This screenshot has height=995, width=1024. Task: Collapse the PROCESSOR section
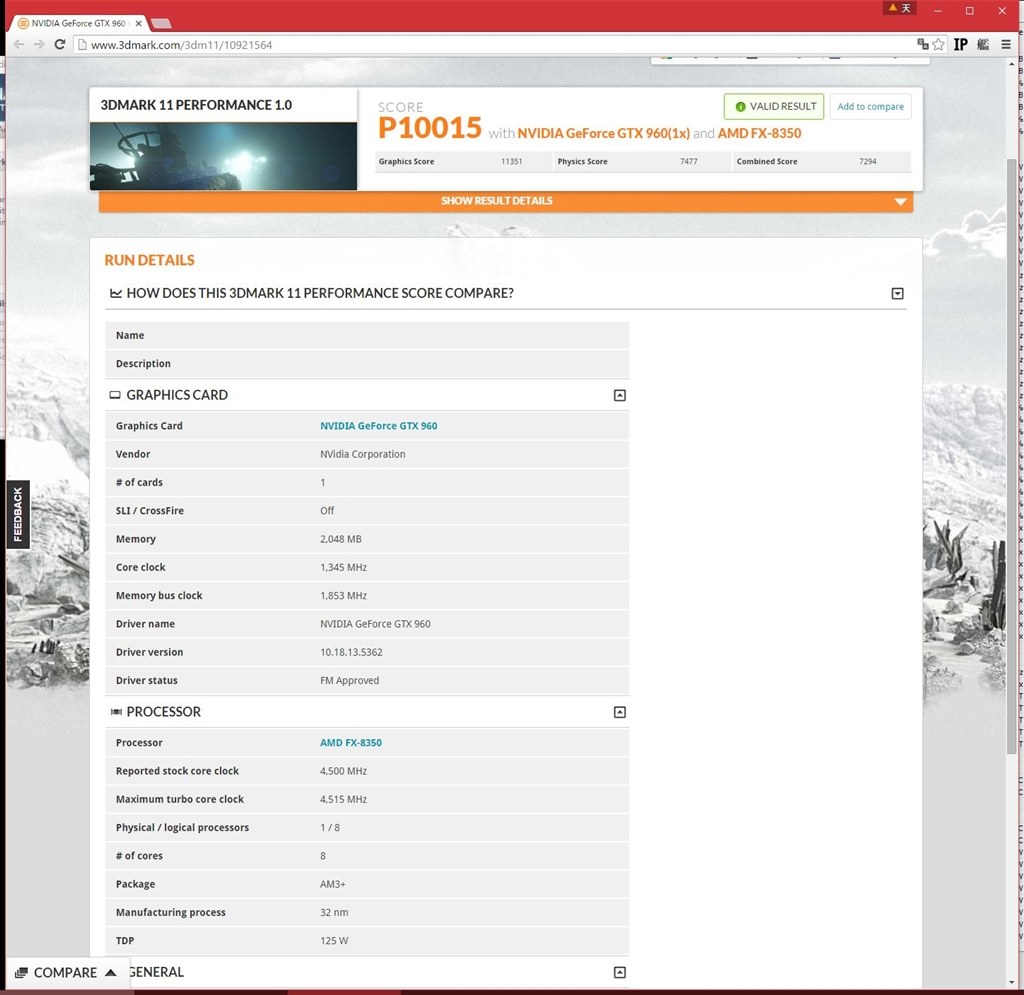click(620, 712)
